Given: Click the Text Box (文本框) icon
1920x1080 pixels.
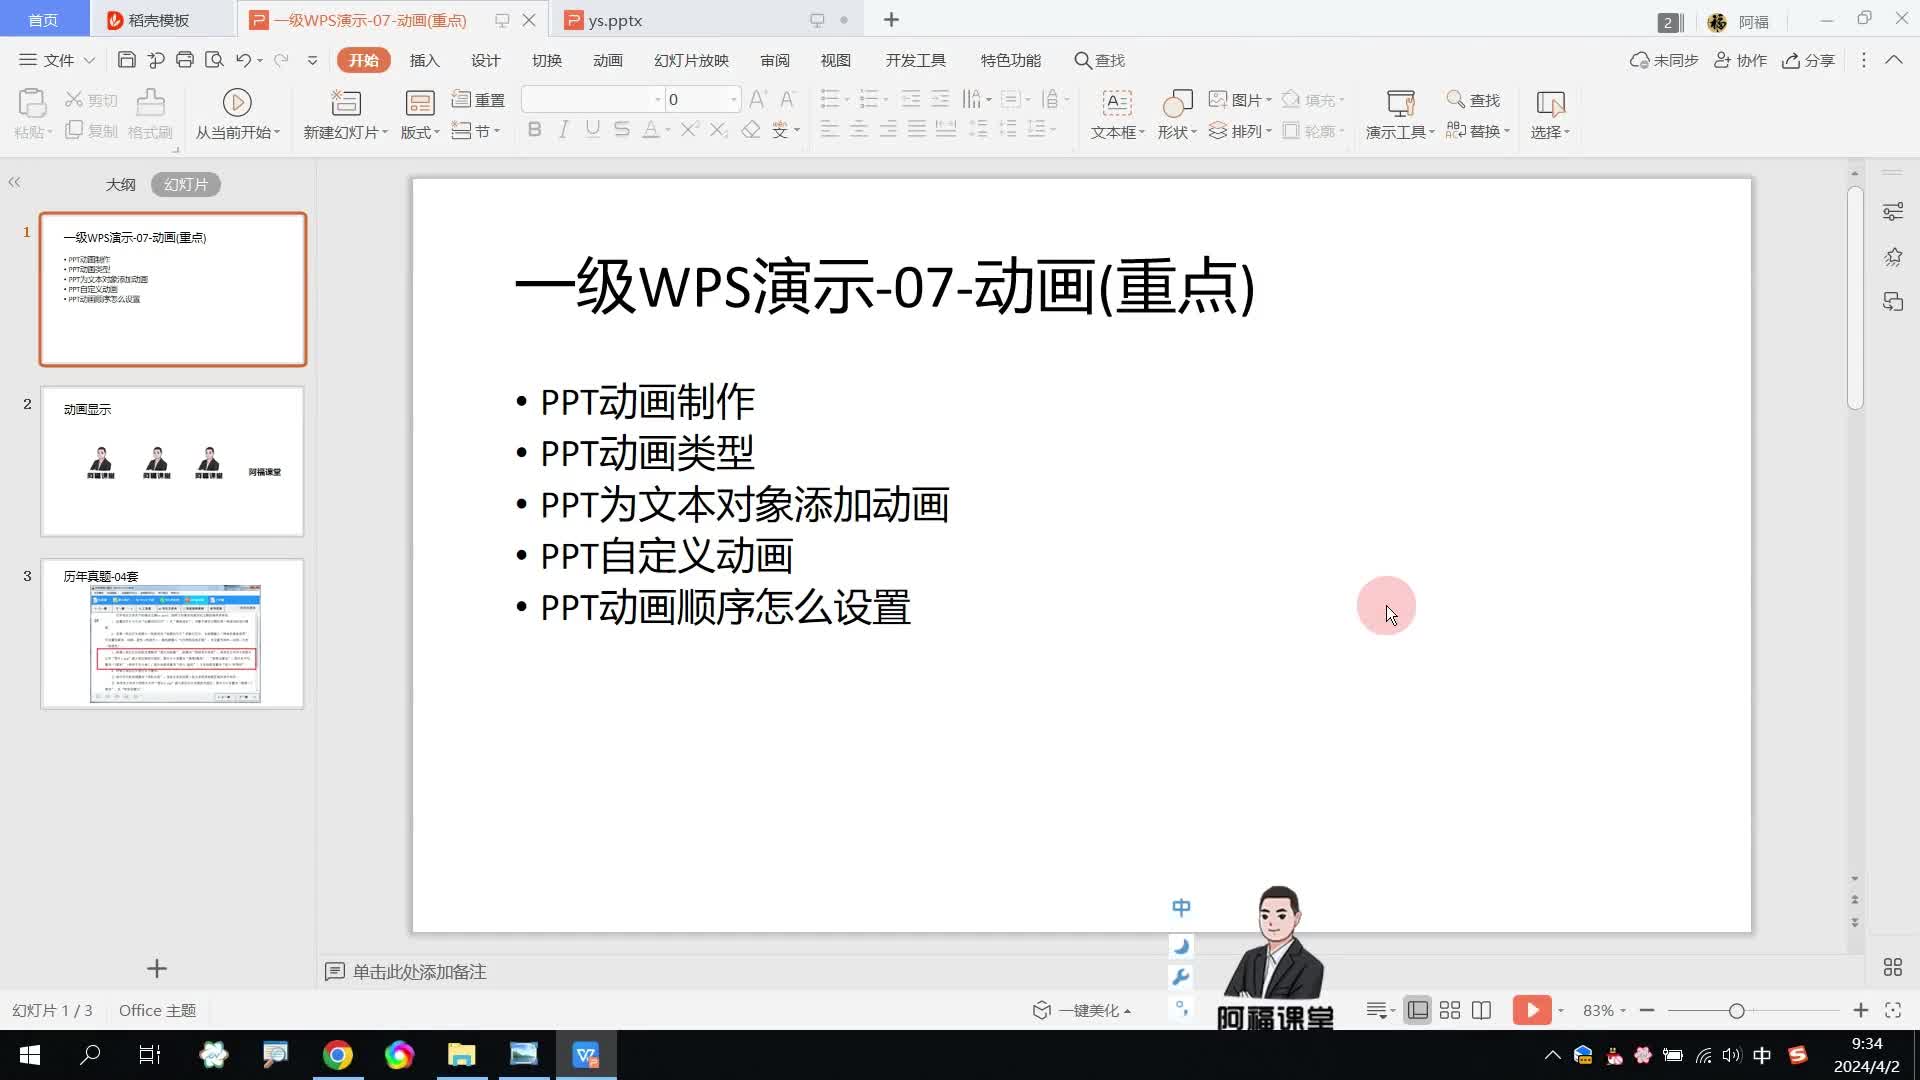Looking at the screenshot, I should (1116, 103).
